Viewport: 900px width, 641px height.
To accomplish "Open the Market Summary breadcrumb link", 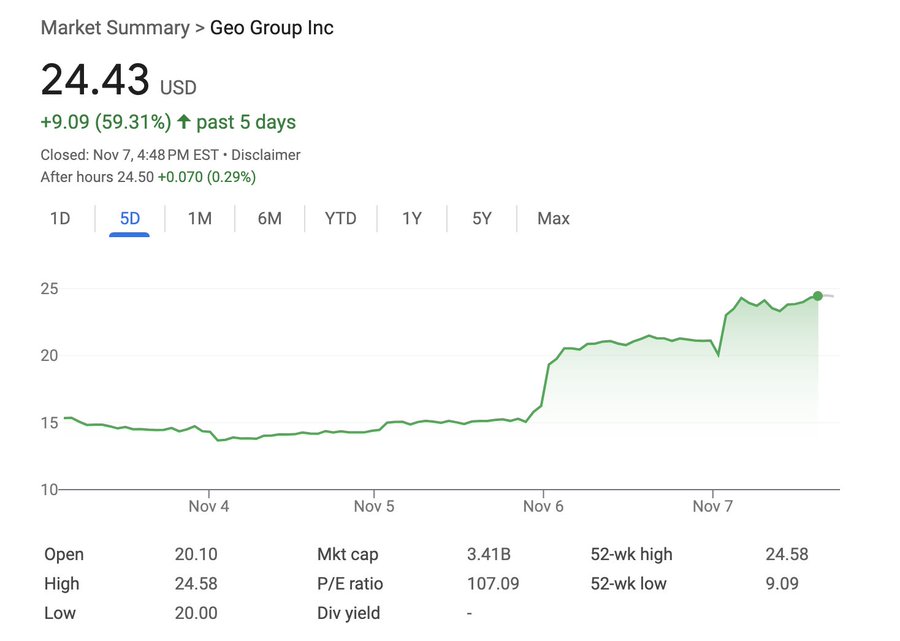I will coord(115,28).
